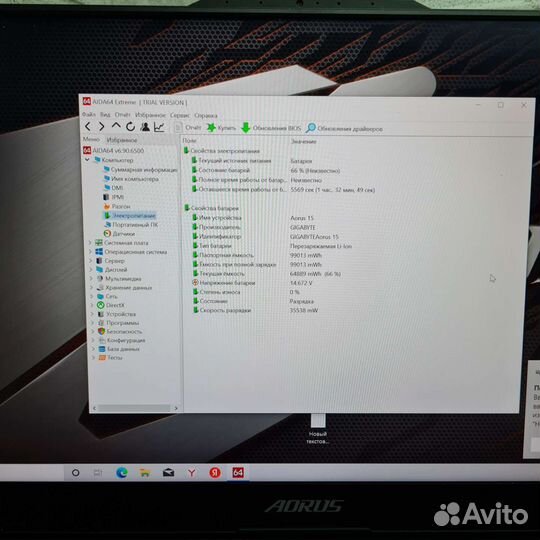Open the user manager toolbar icon

coord(145,127)
